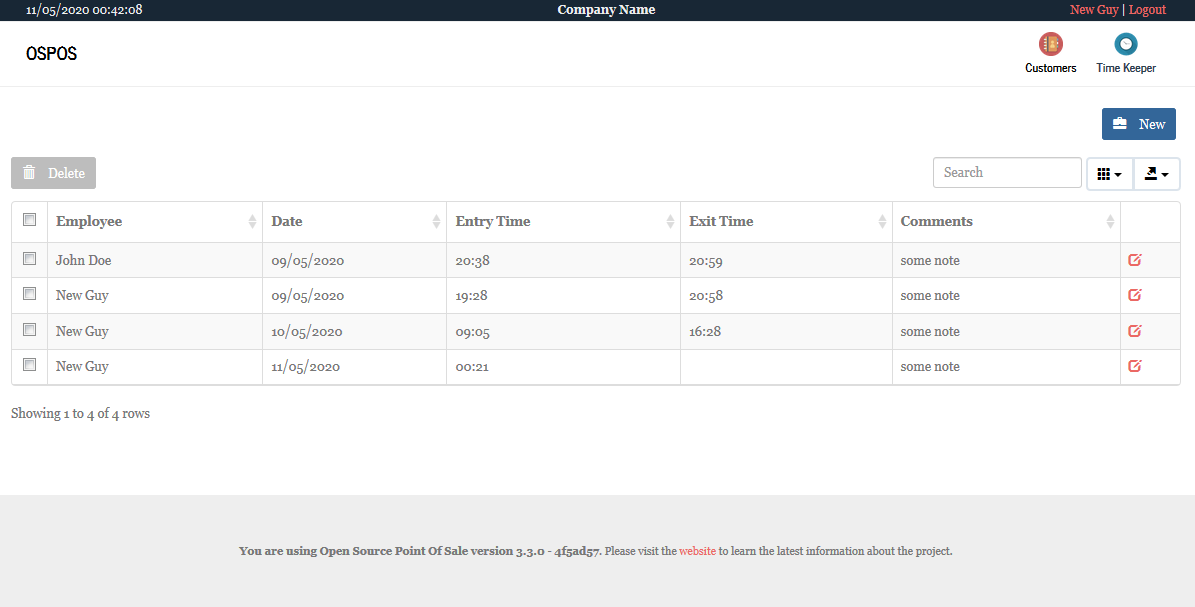This screenshot has height=607, width=1195.
Task: Open the OSPOS website link in the footer
Action: (697, 551)
